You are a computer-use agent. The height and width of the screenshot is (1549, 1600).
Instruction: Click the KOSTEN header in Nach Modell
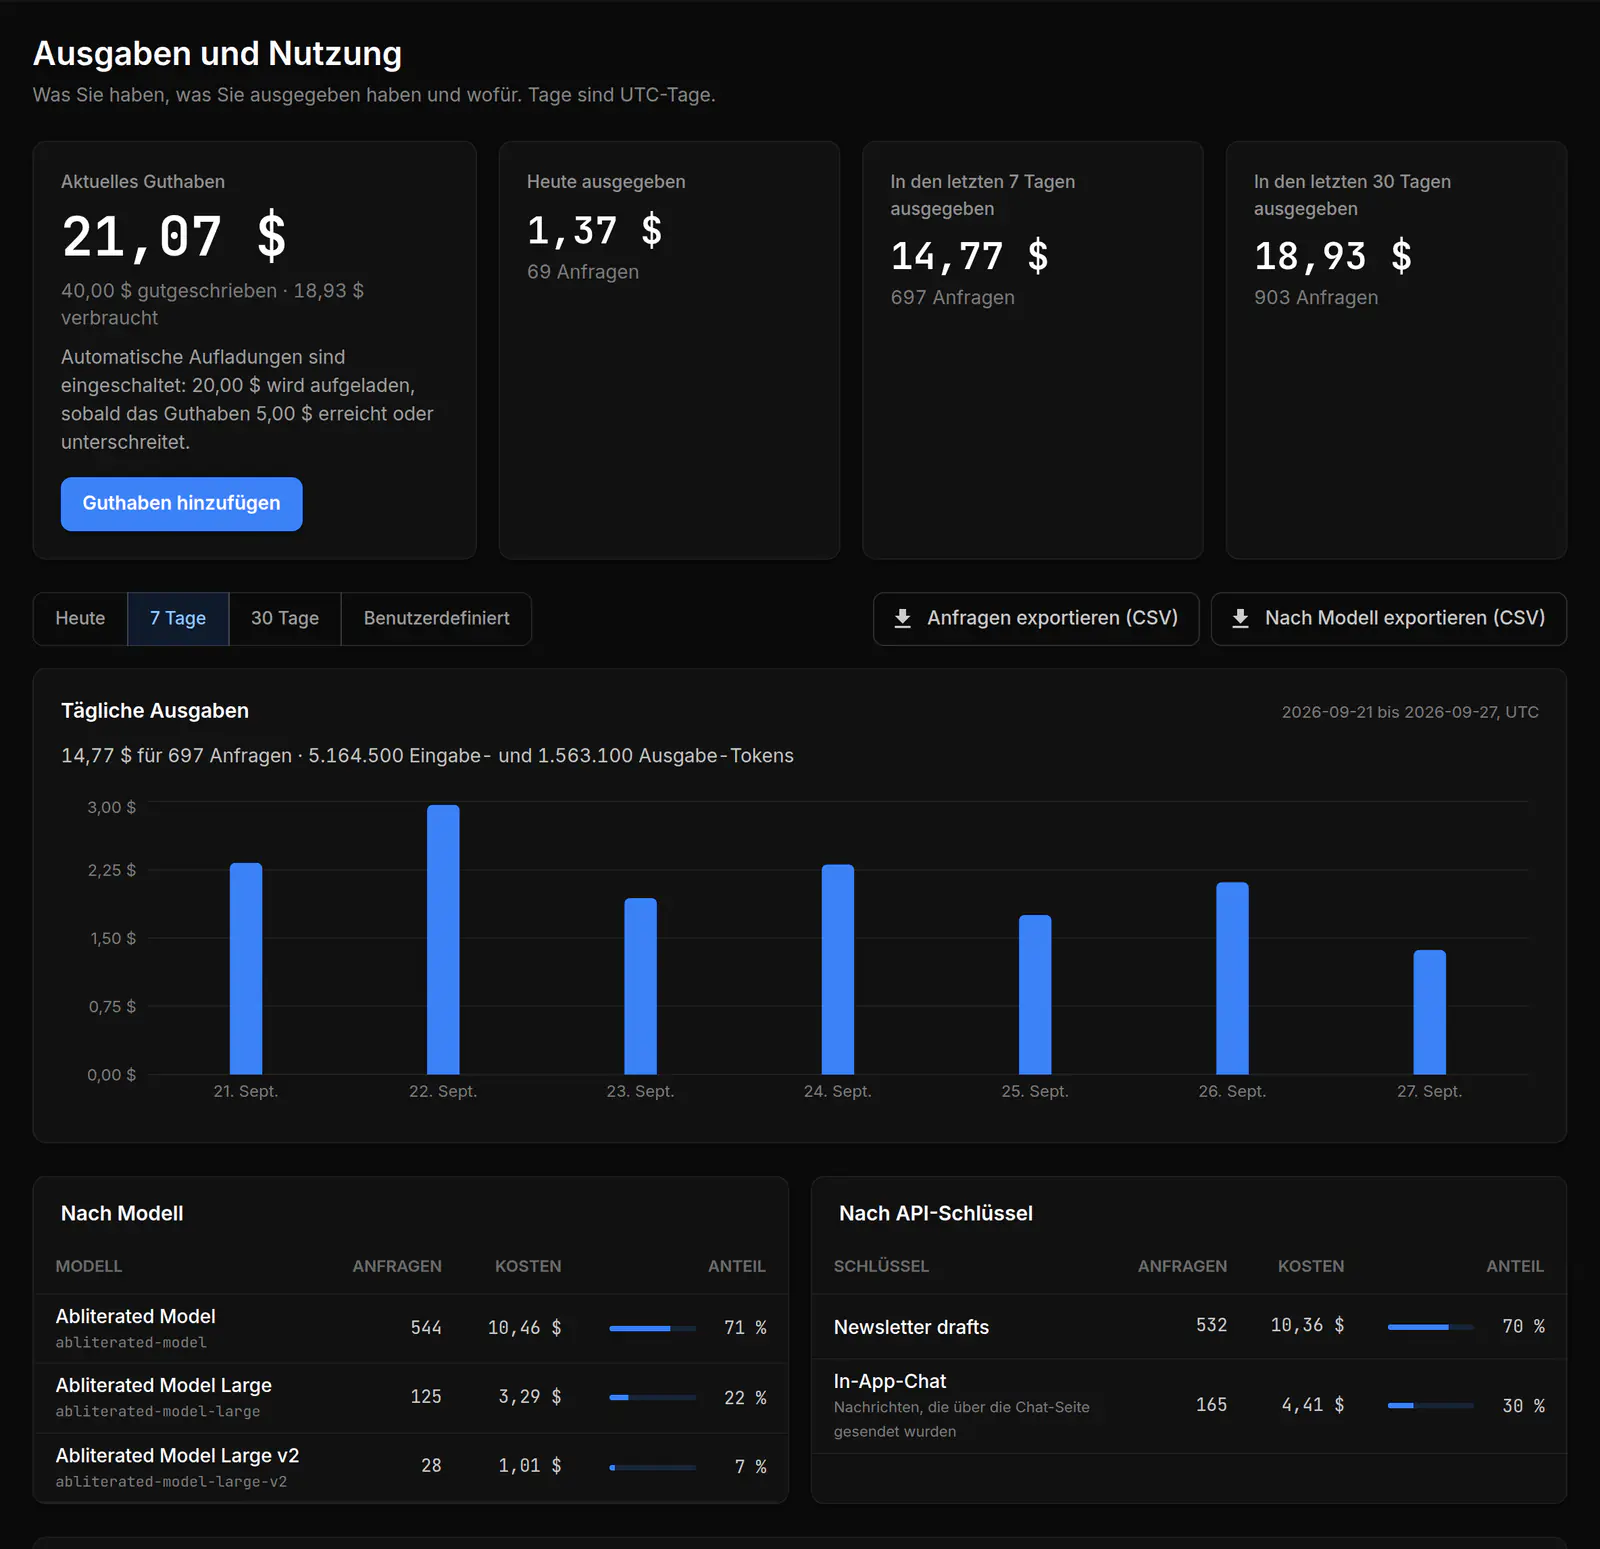pos(528,1266)
